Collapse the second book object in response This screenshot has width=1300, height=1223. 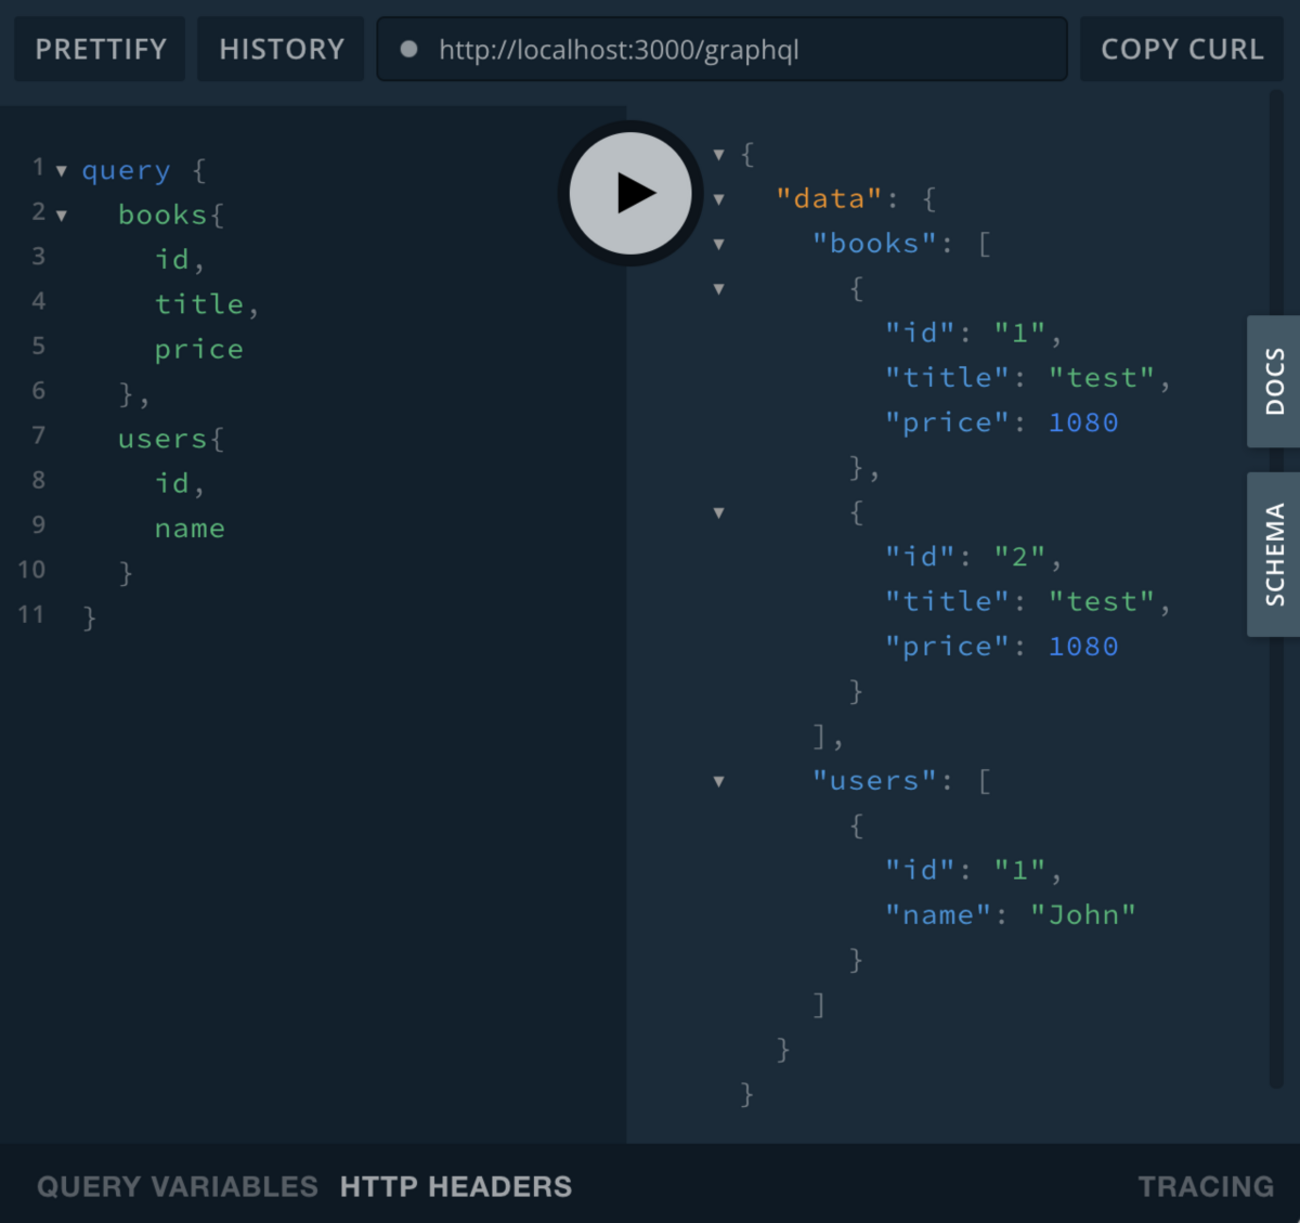(719, 514)
